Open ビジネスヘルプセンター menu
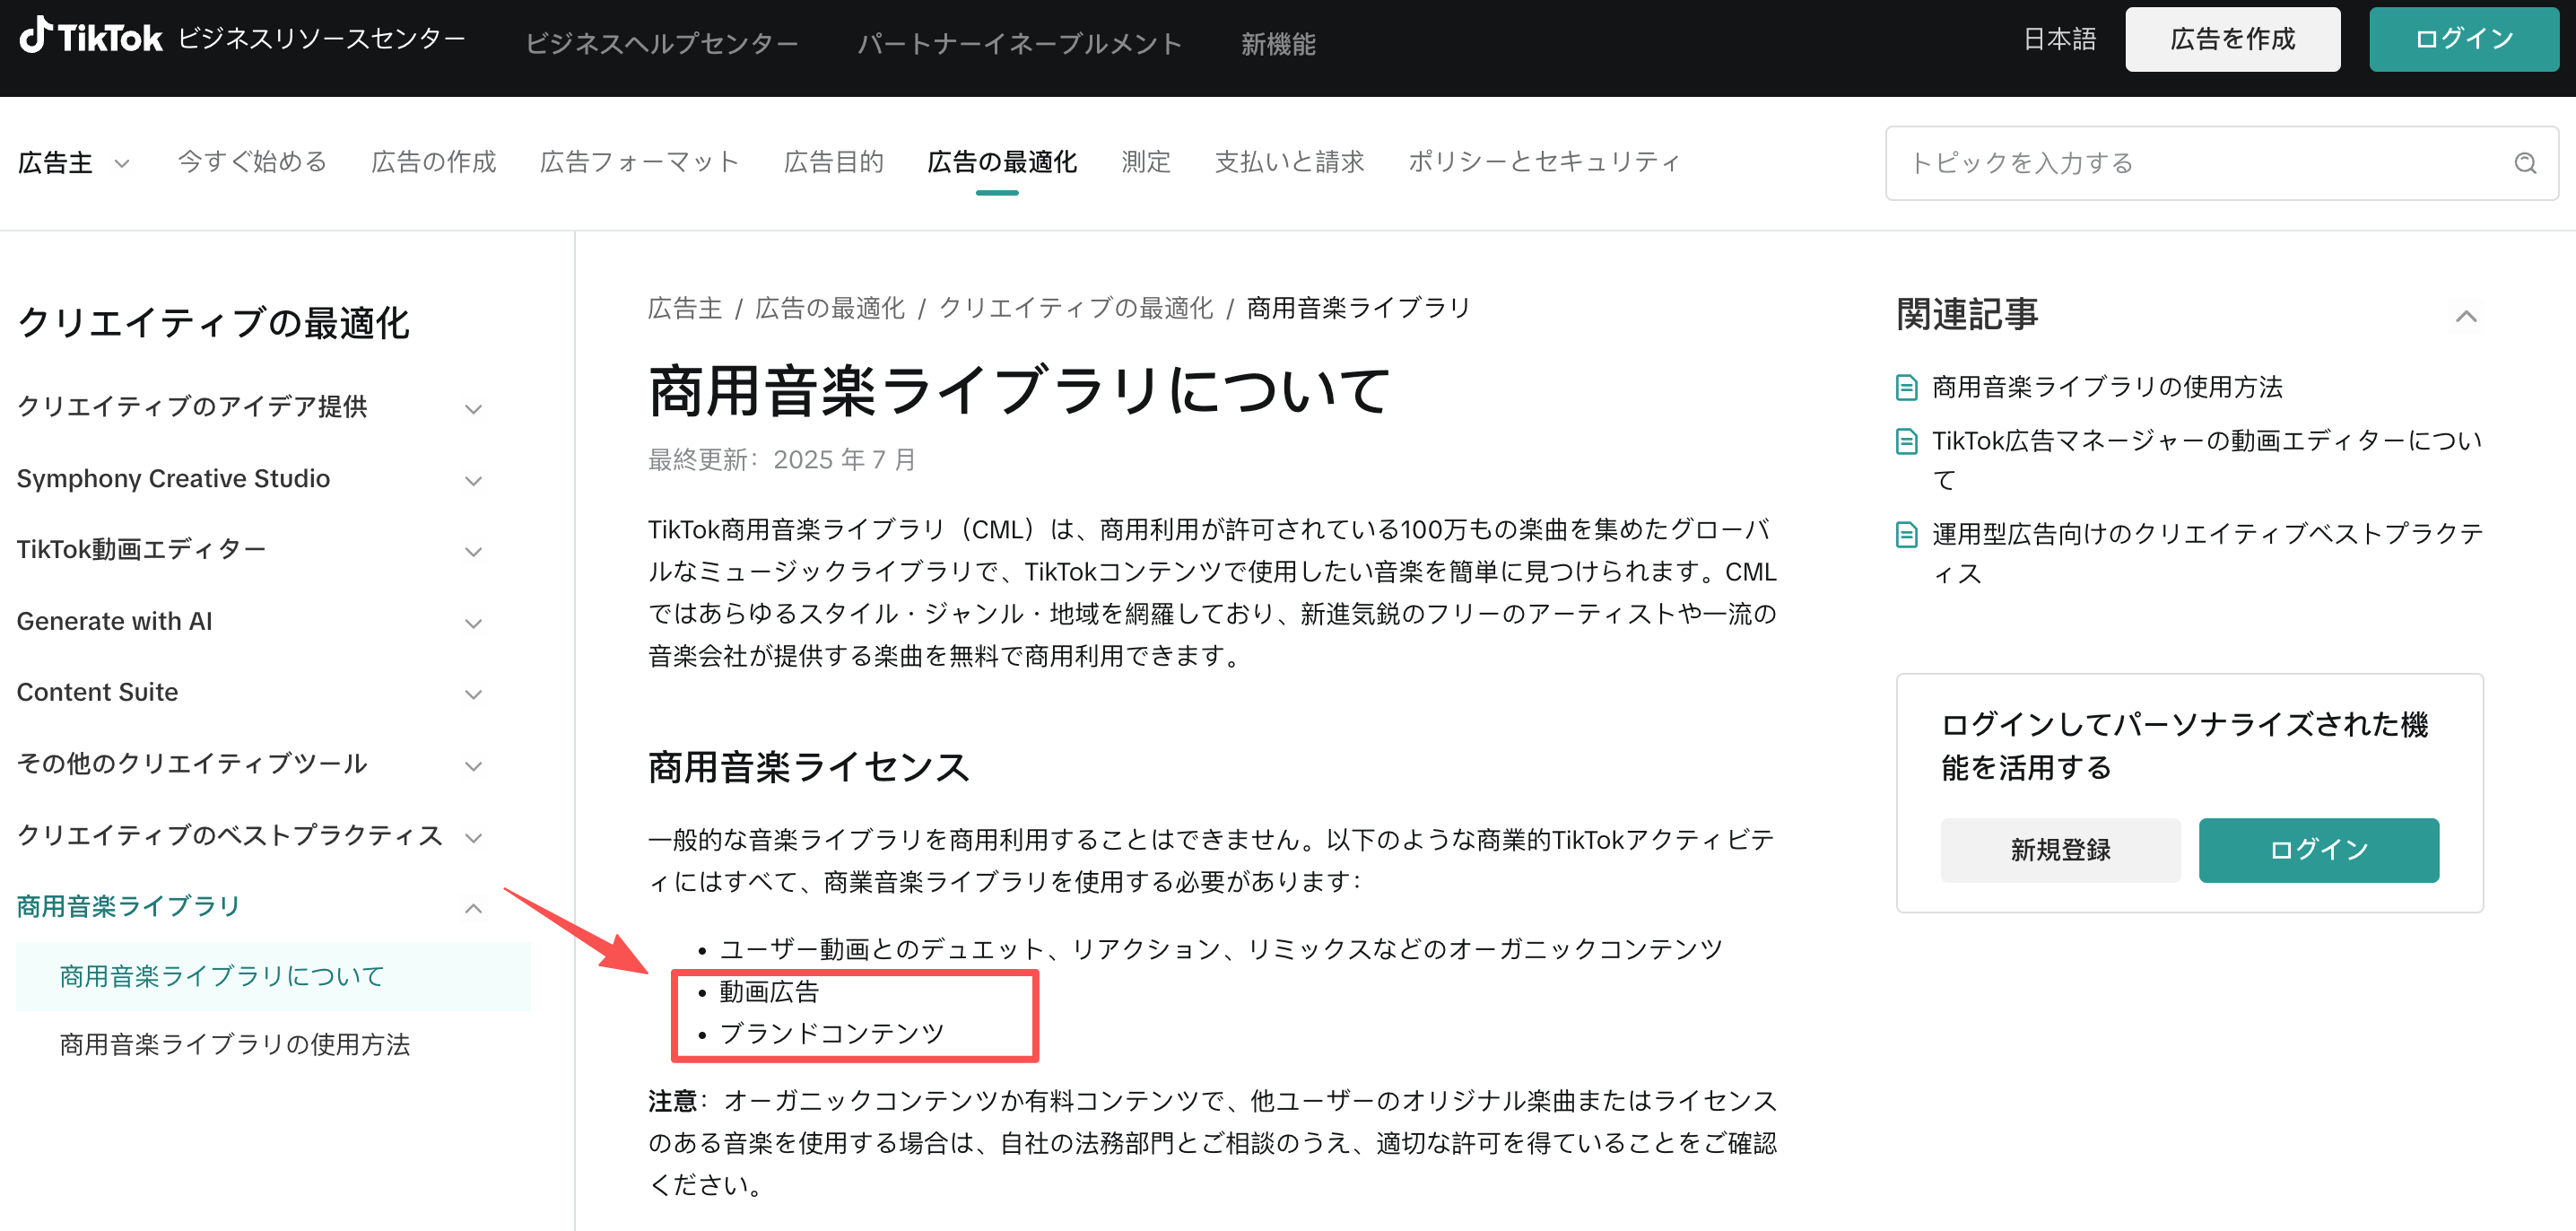The height and width of the screenshot is (1231, 2576). (662, 43)
